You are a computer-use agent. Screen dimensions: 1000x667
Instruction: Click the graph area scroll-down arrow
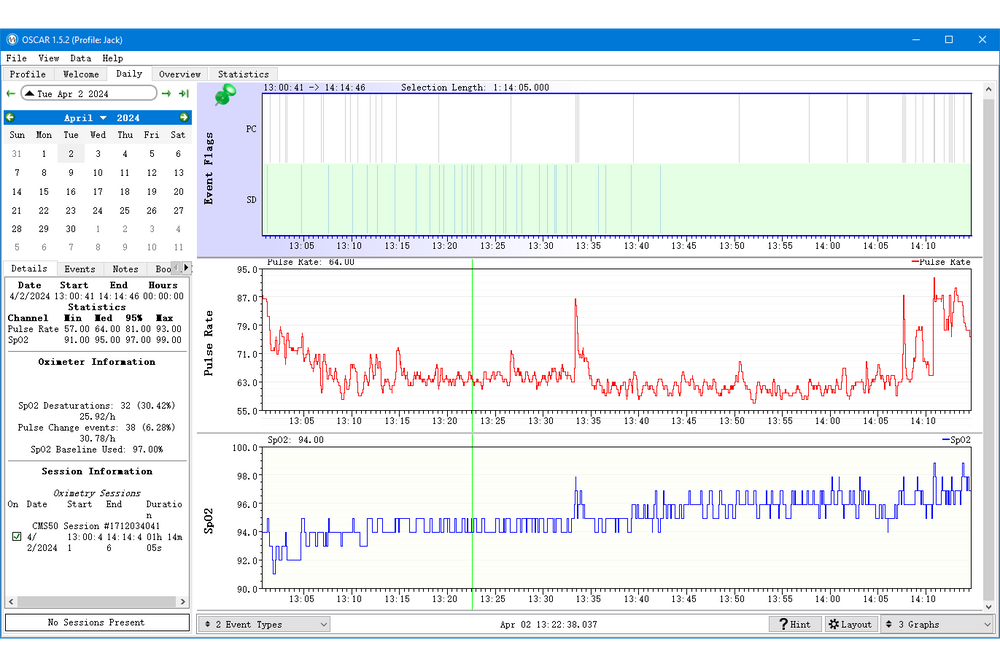[x=989, y=606]
